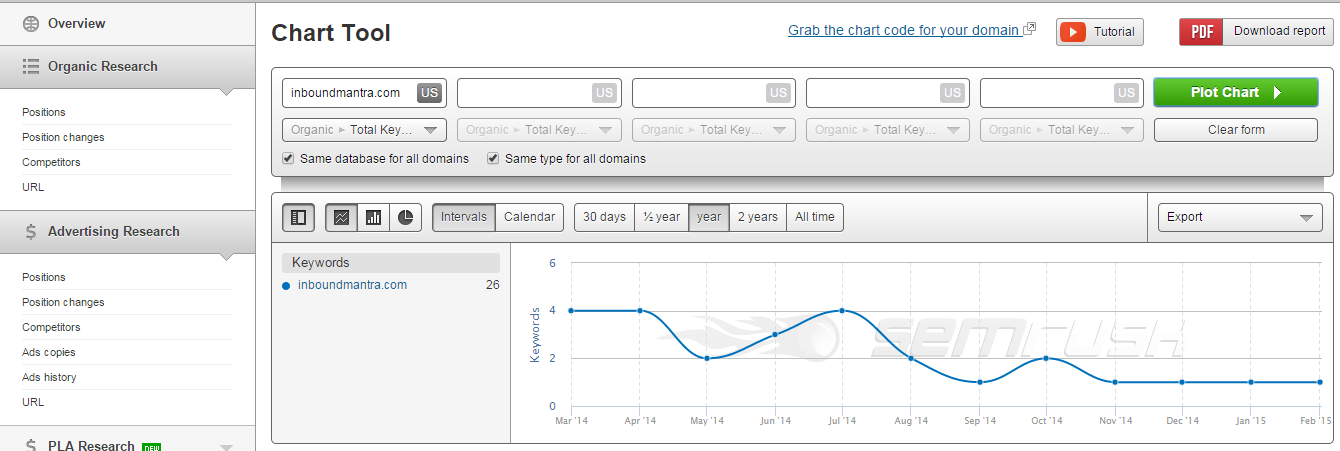This screenshot has height=451, width=1340.
Task: Open the Export dropdown
Action: [x=1239, y=217]
